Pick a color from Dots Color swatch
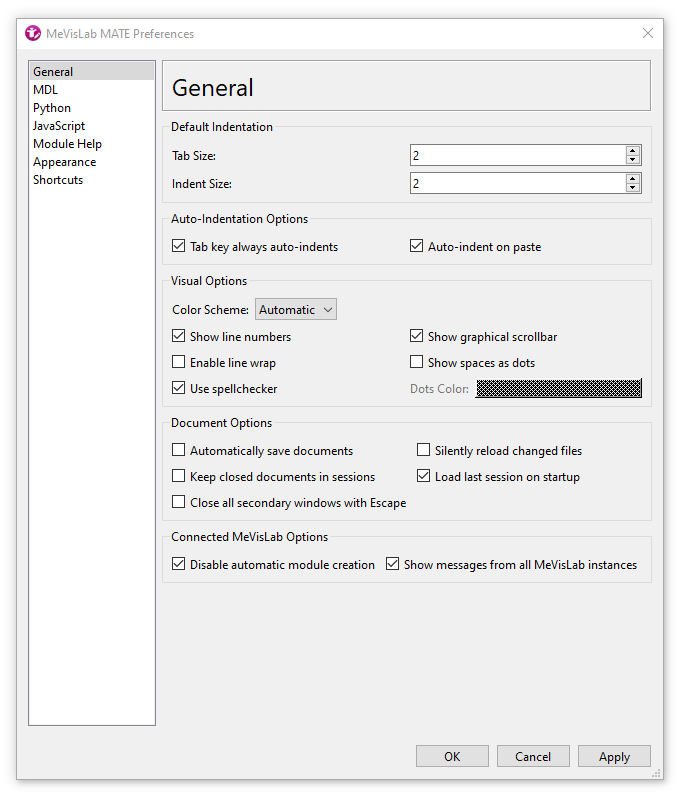The width and height of the screenshot is (690, 803). (558, 389)
